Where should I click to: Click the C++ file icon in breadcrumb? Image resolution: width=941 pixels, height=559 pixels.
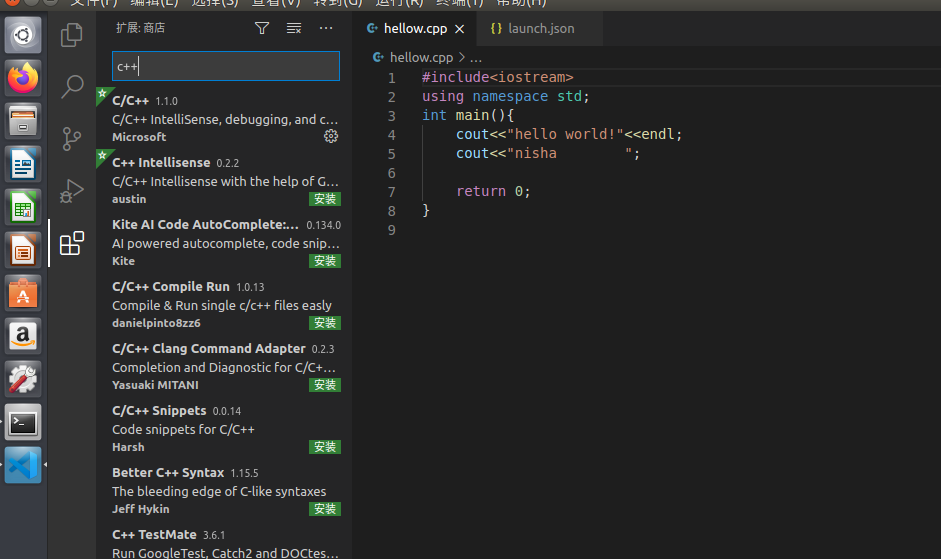click(x=378, y=57)
